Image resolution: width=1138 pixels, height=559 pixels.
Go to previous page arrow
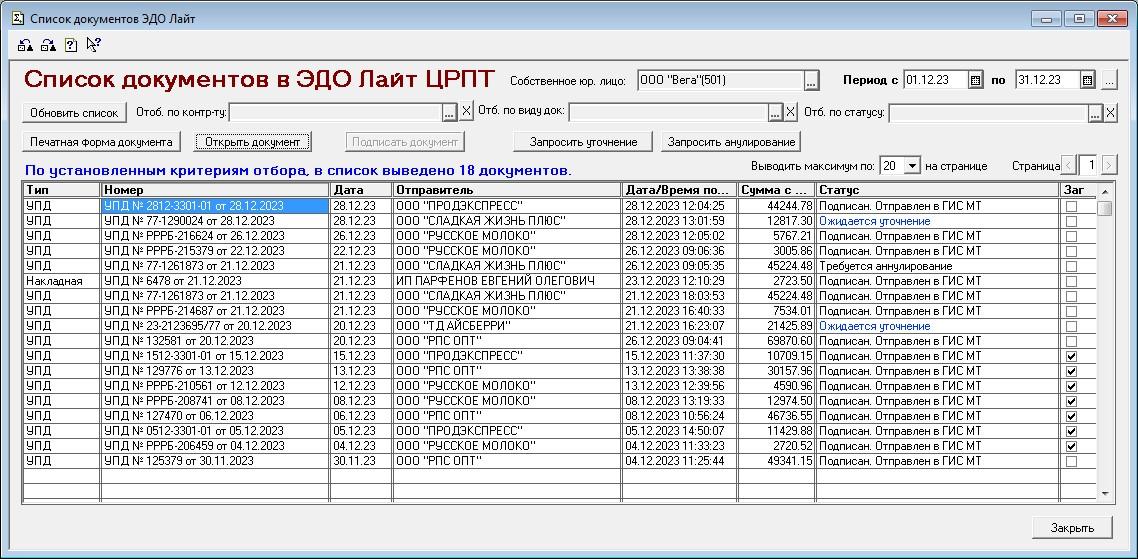click(x=1068, y=166)
